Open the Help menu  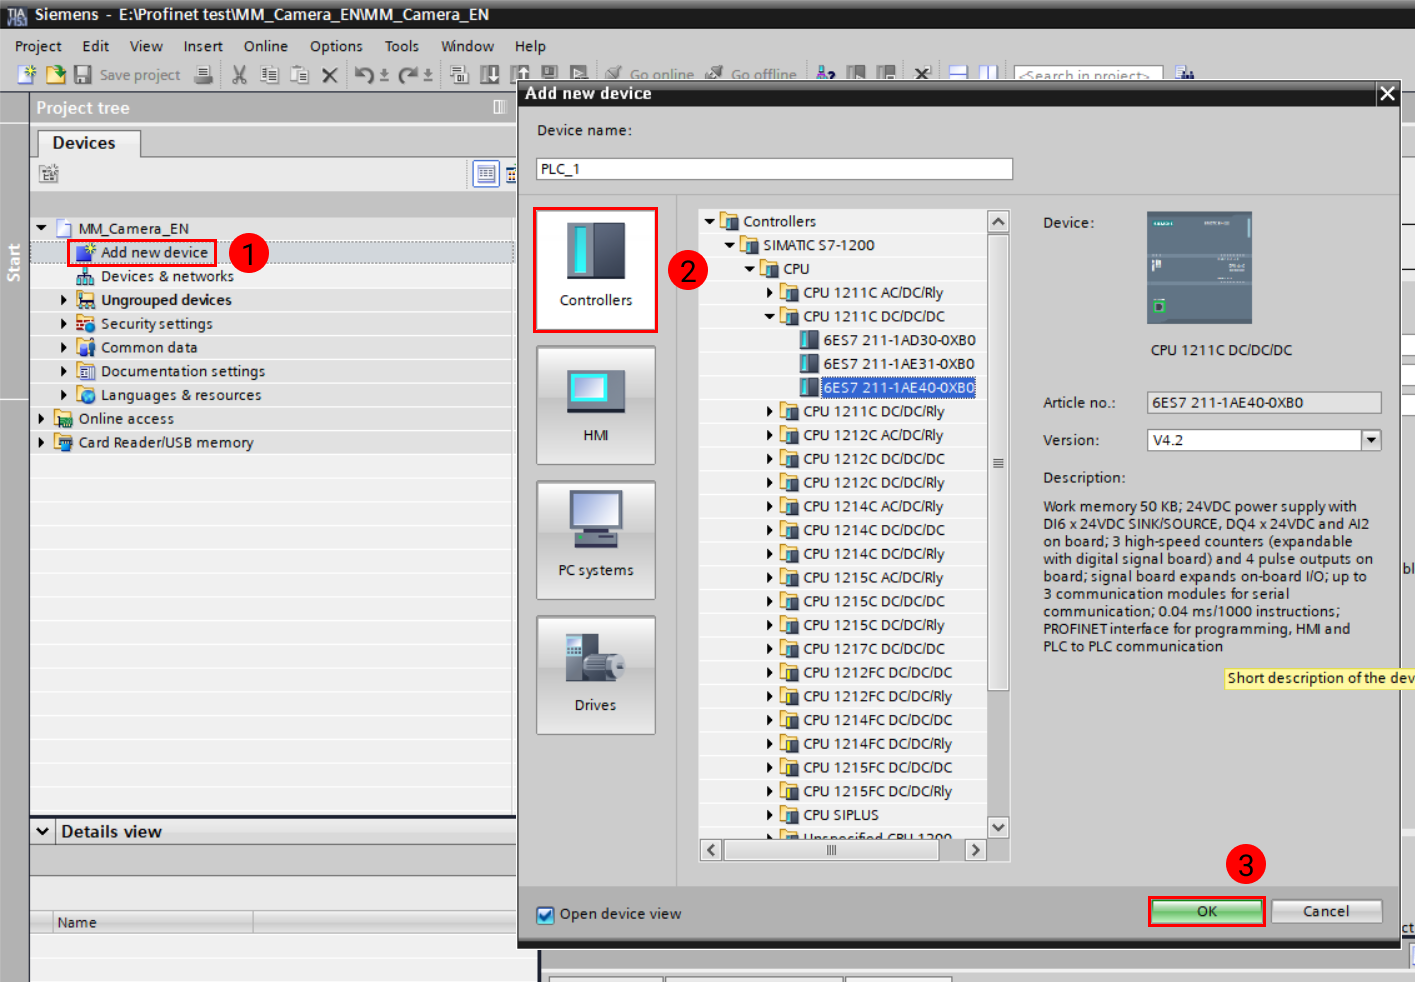tap(530, 46)
